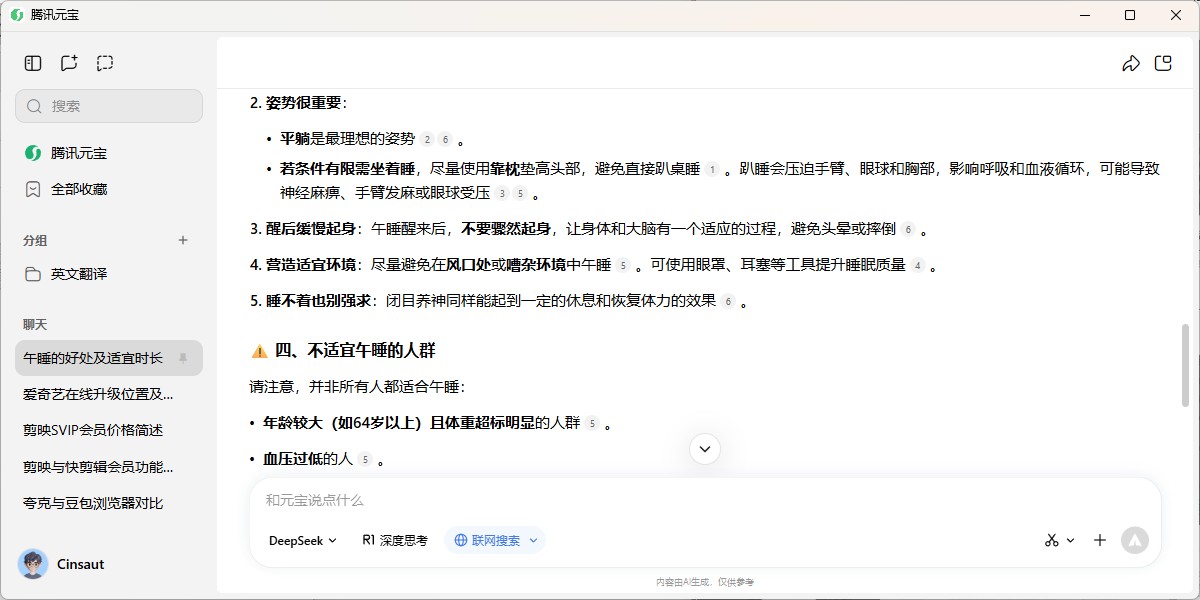Click the dashed-square screenshot icon in sidebar

pos(105,63)
